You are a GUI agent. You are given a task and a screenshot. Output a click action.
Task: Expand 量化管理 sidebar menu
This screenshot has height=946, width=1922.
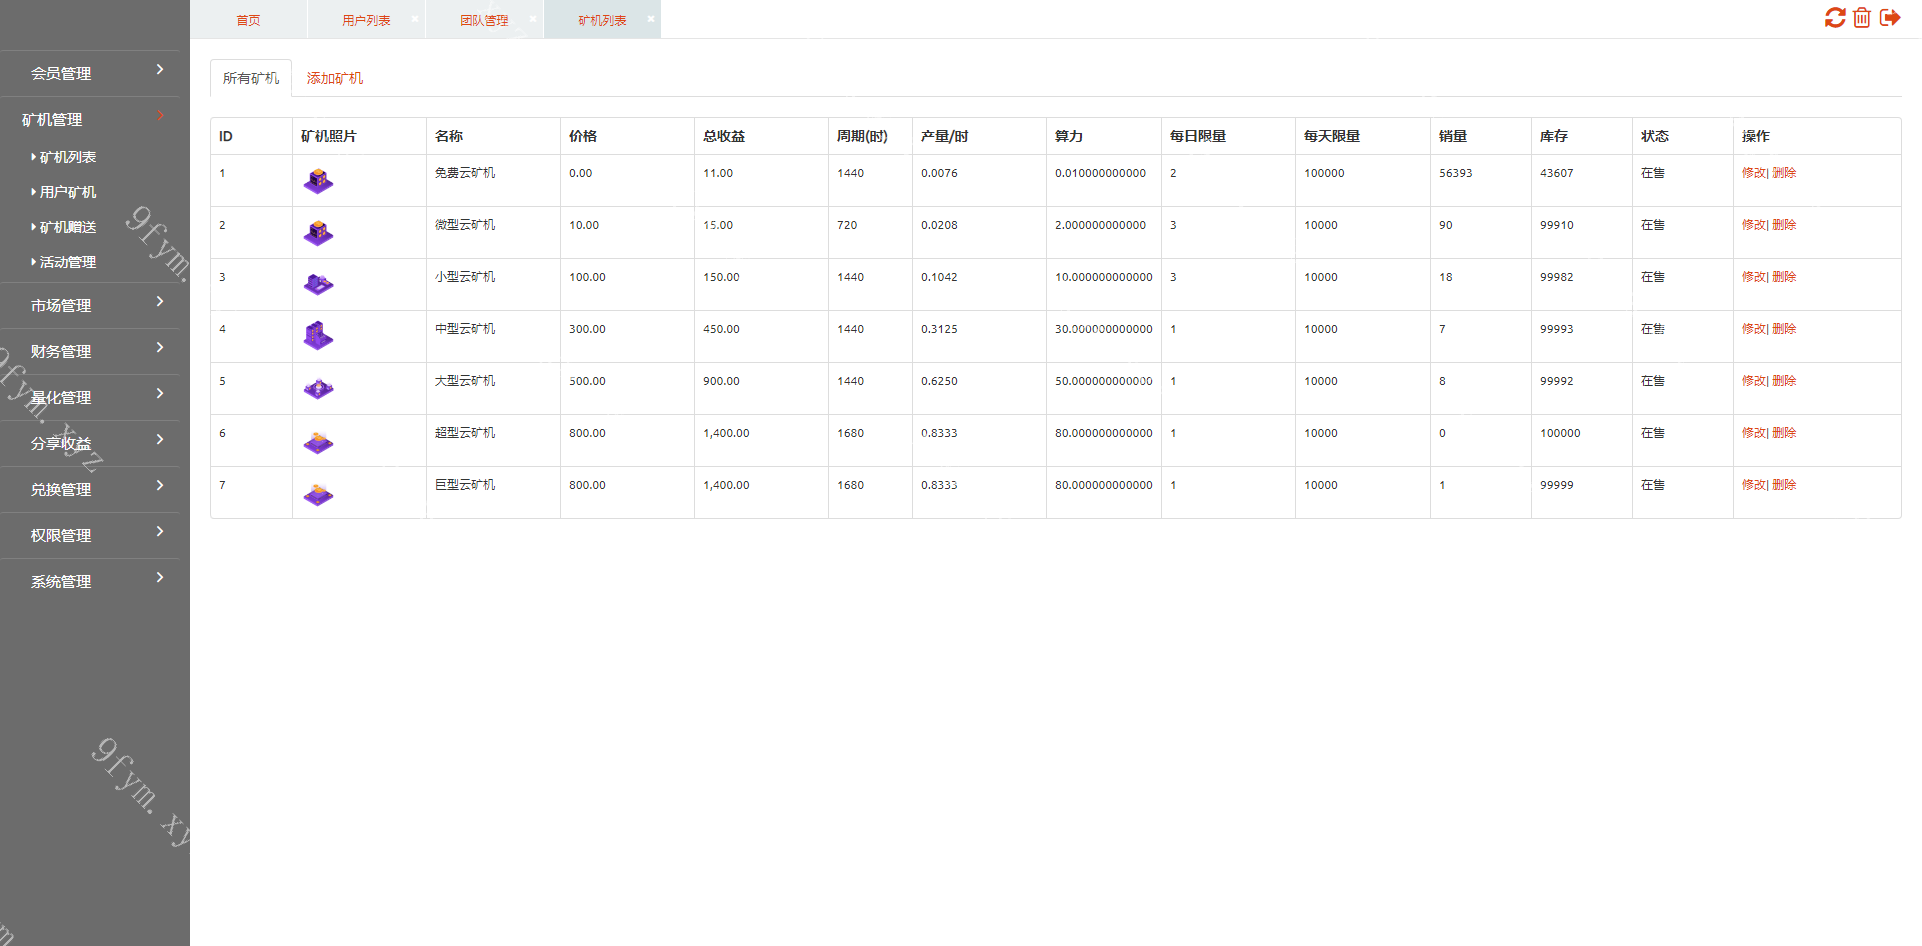pos(90,397)
